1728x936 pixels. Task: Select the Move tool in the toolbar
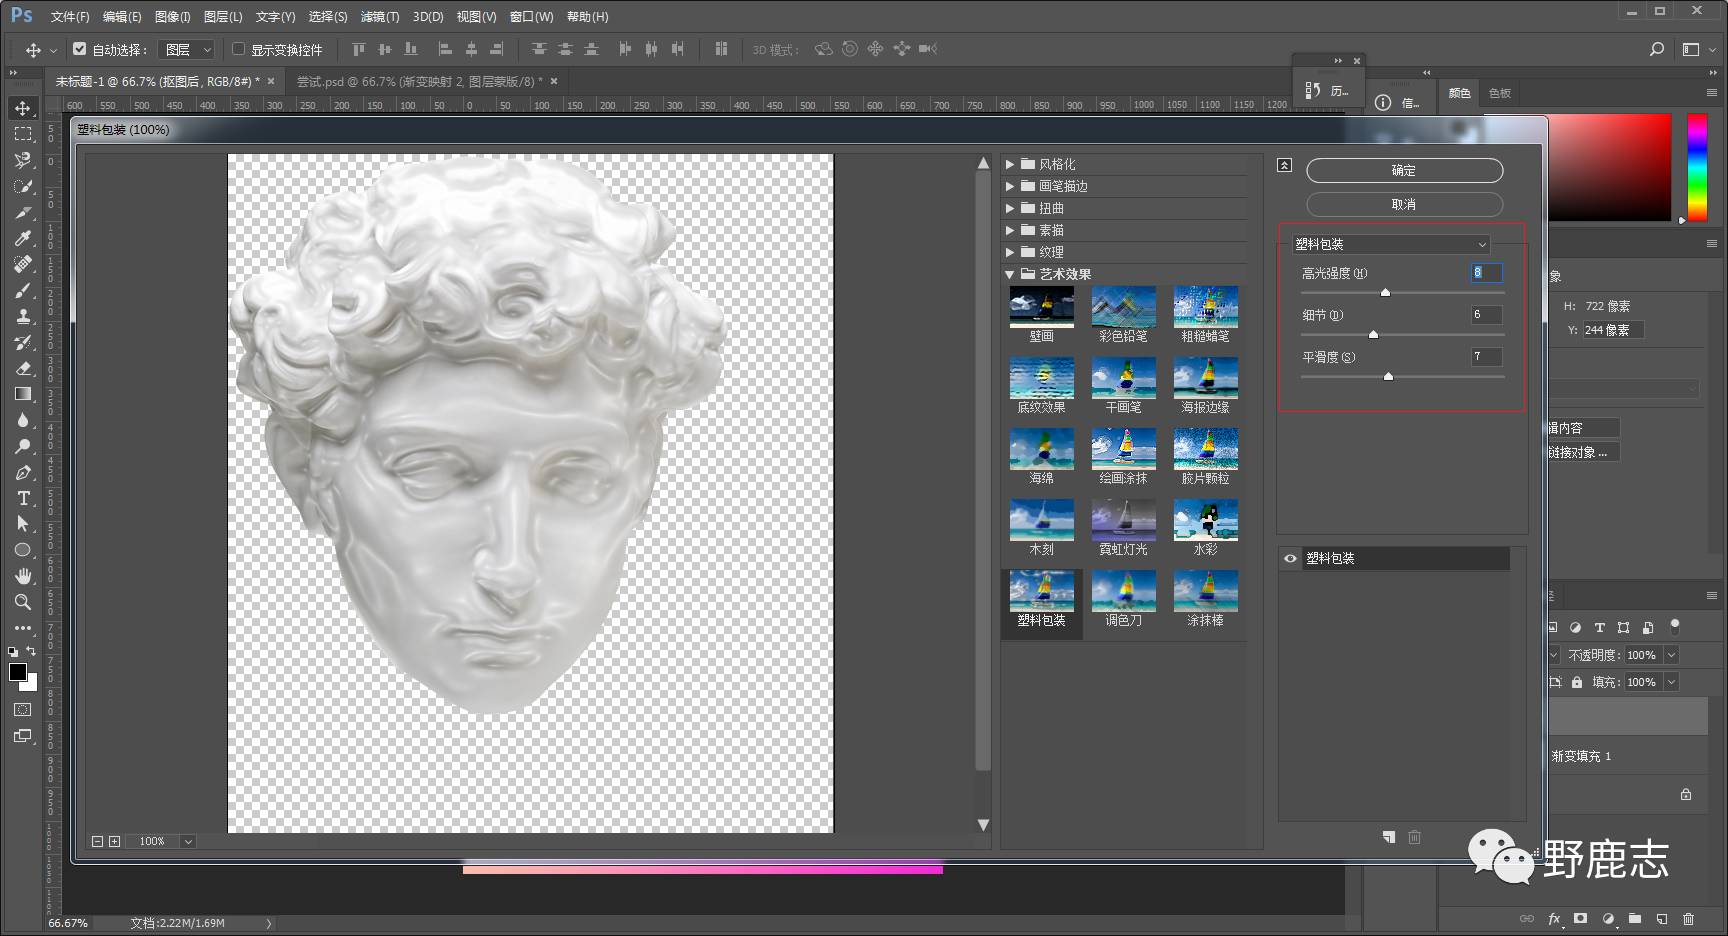23,108
